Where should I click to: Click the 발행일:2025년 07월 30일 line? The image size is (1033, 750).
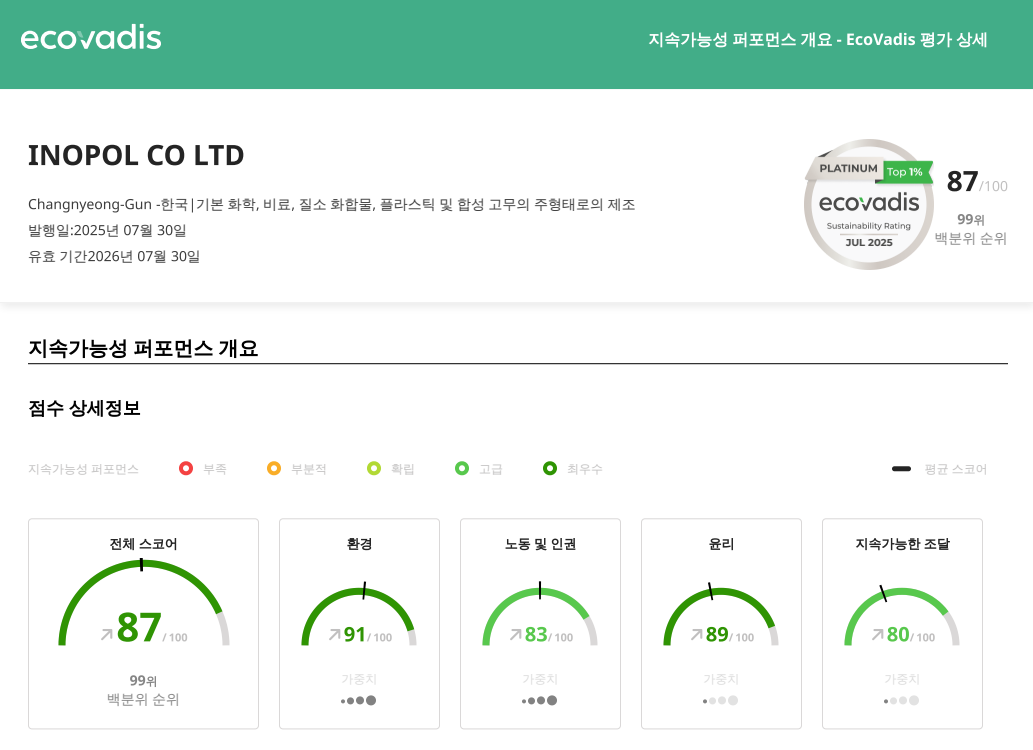point(107,231)
